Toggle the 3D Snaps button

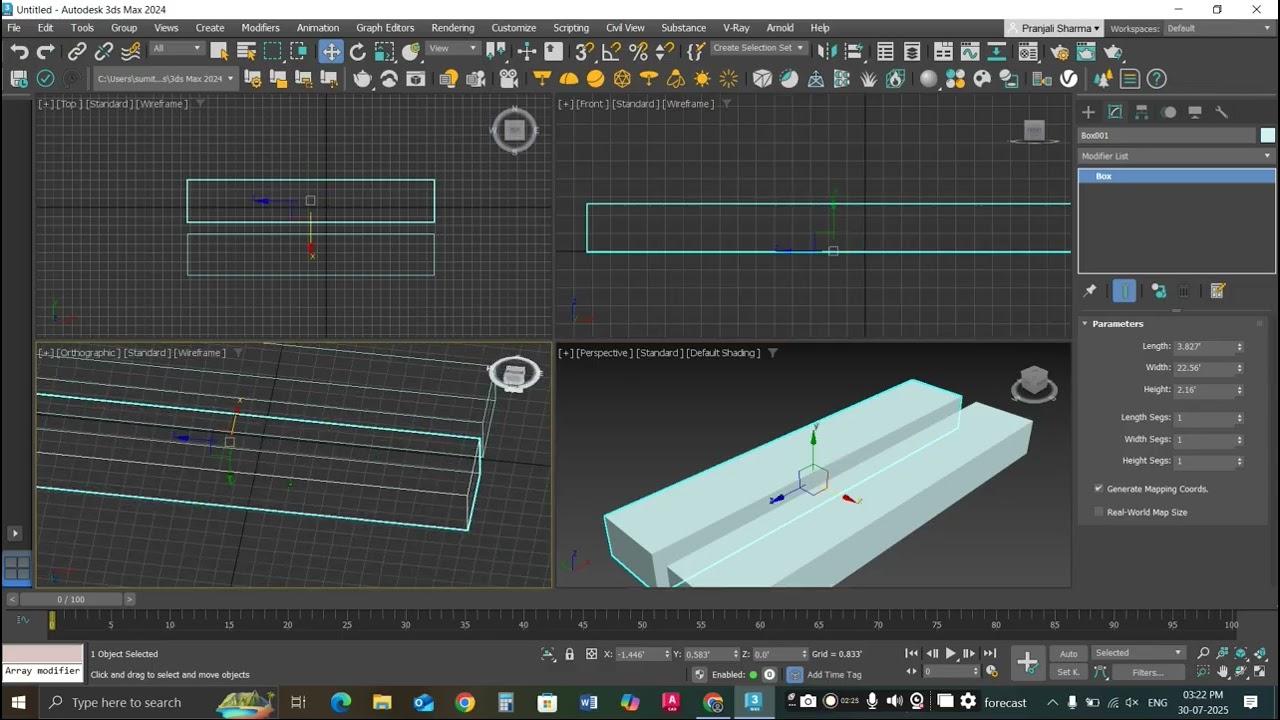point(585,52)
